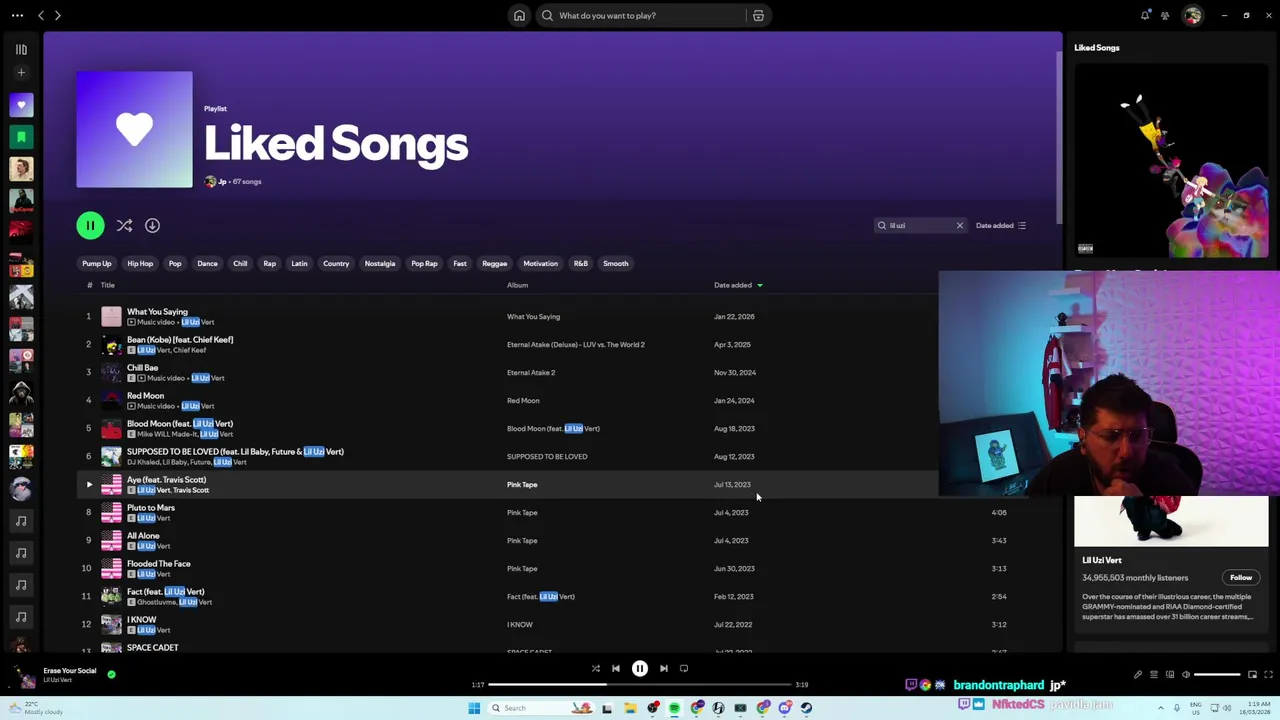Click into the 'lil uzi' playlist search field
This screenshot has height=720, width=1280.
(x=920, y=225)
